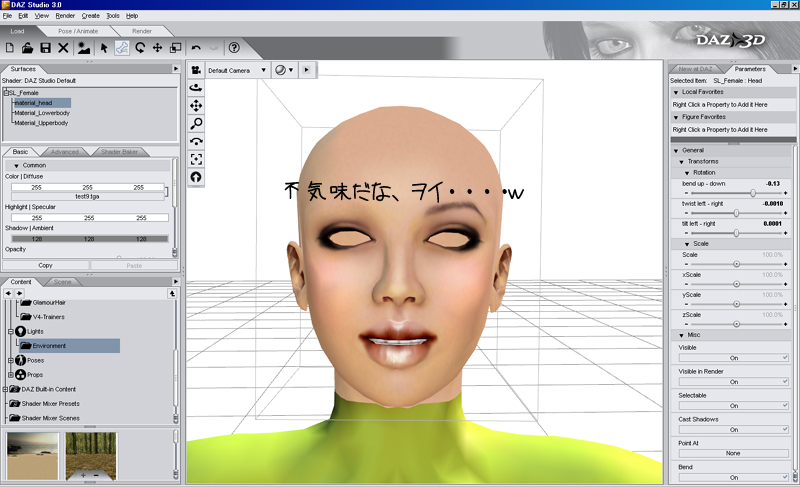This screenshot has width=800, height=487.
Task: Collapse the Transforms group
Action: pyautogui.click(x=682, y=162)
